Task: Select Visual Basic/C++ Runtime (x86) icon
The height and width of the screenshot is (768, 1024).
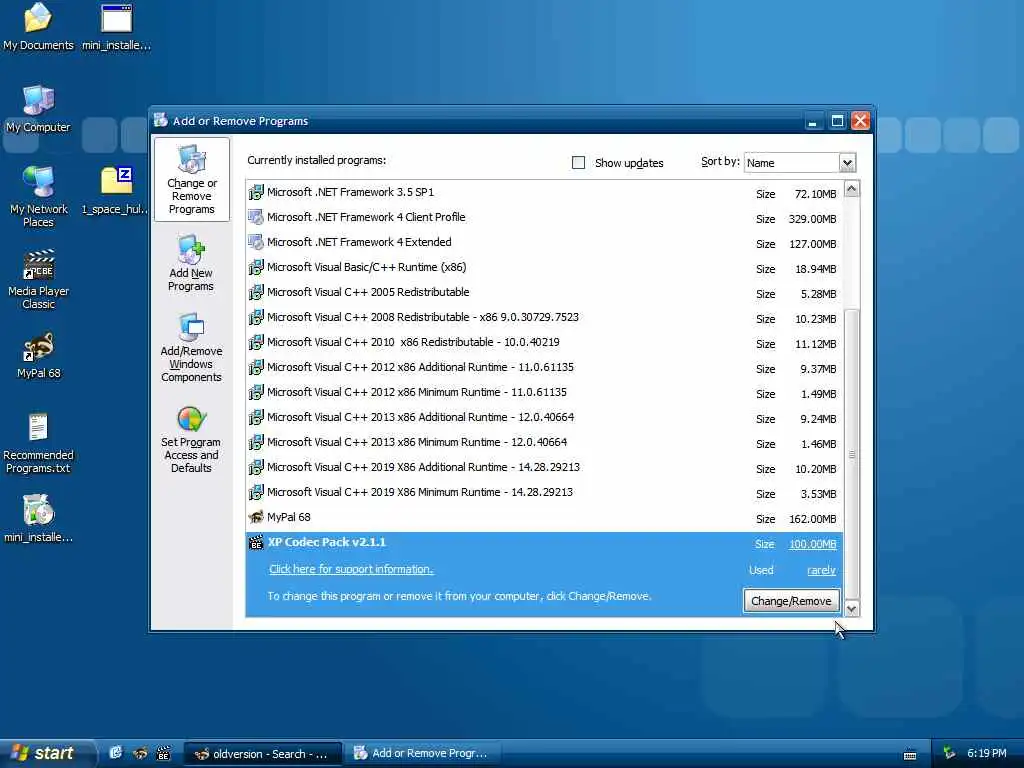Action: click(x=256, y=268)
